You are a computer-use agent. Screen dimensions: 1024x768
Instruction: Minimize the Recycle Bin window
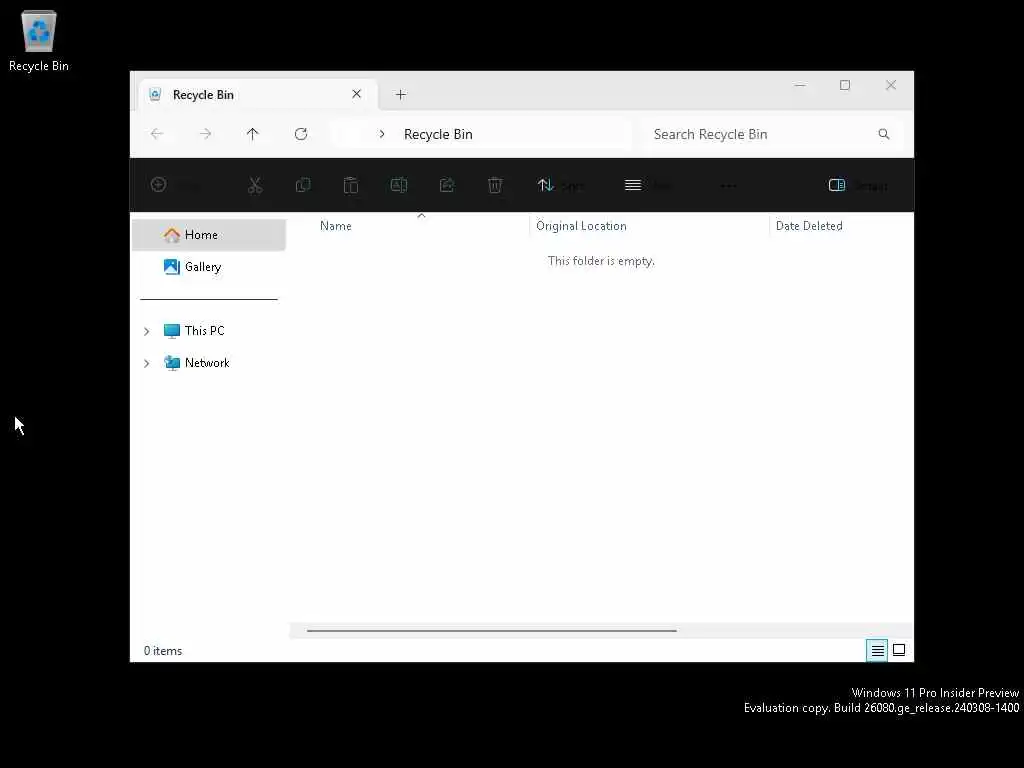[800, 85]
